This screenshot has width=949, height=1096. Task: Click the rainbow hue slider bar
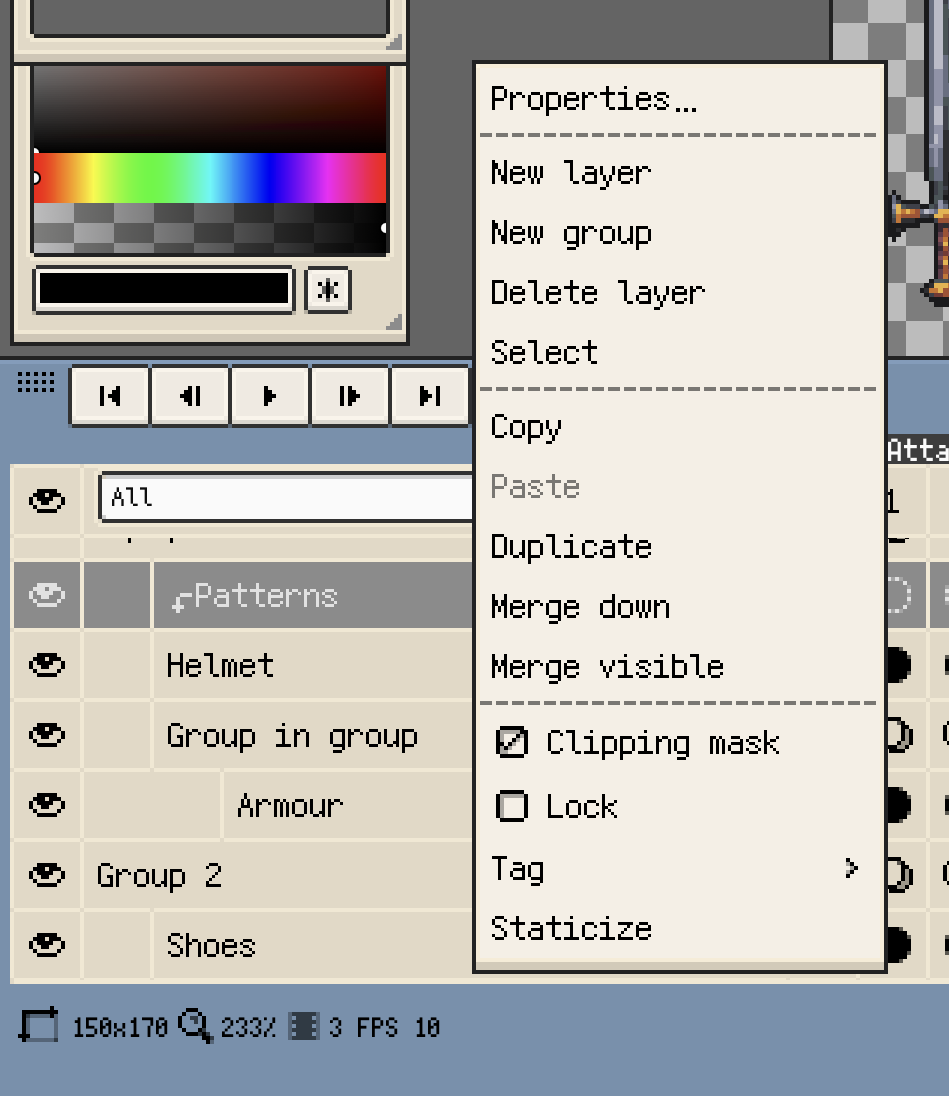[x=210, y=178]
